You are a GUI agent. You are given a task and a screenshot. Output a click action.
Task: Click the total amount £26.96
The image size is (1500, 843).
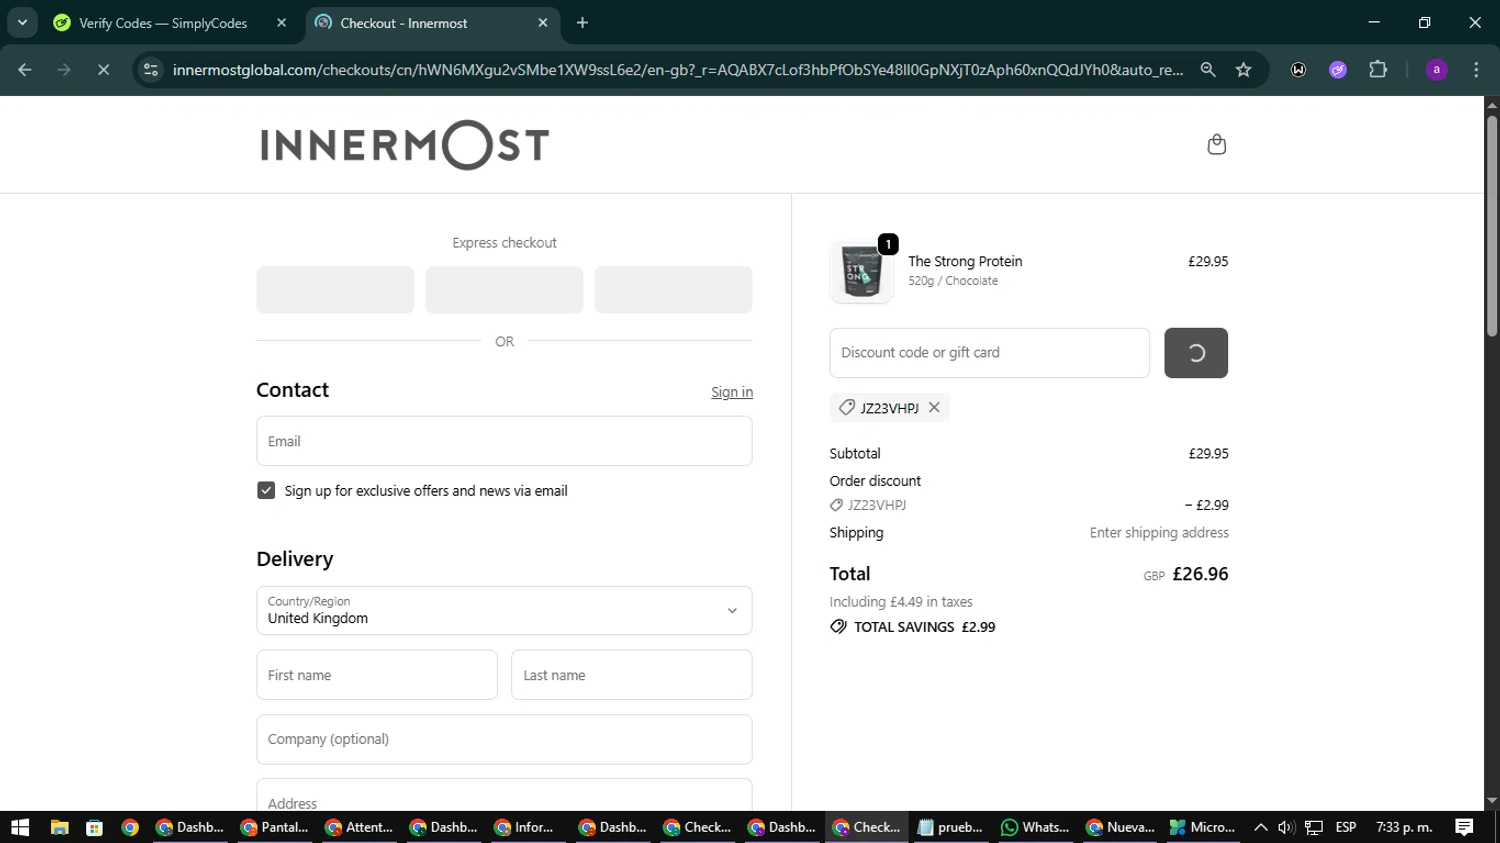click(1200, 574)
